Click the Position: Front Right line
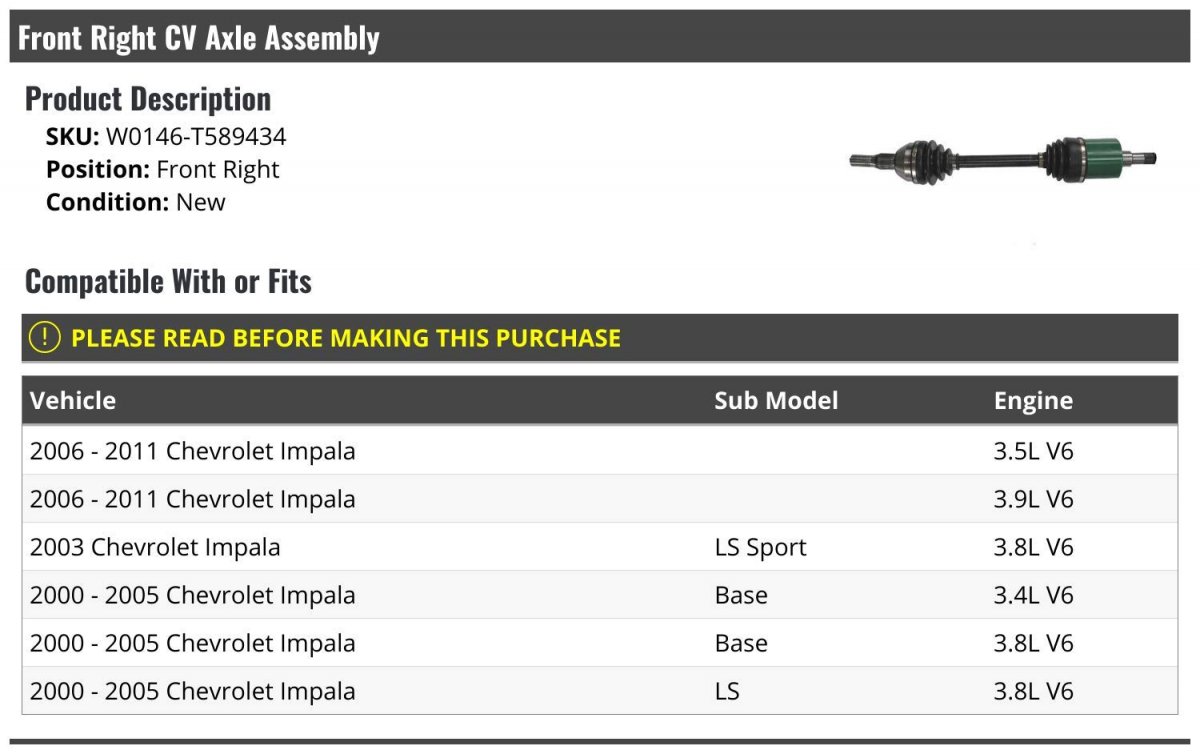This screenshot has height=754, width=1200. pos(163,170)
